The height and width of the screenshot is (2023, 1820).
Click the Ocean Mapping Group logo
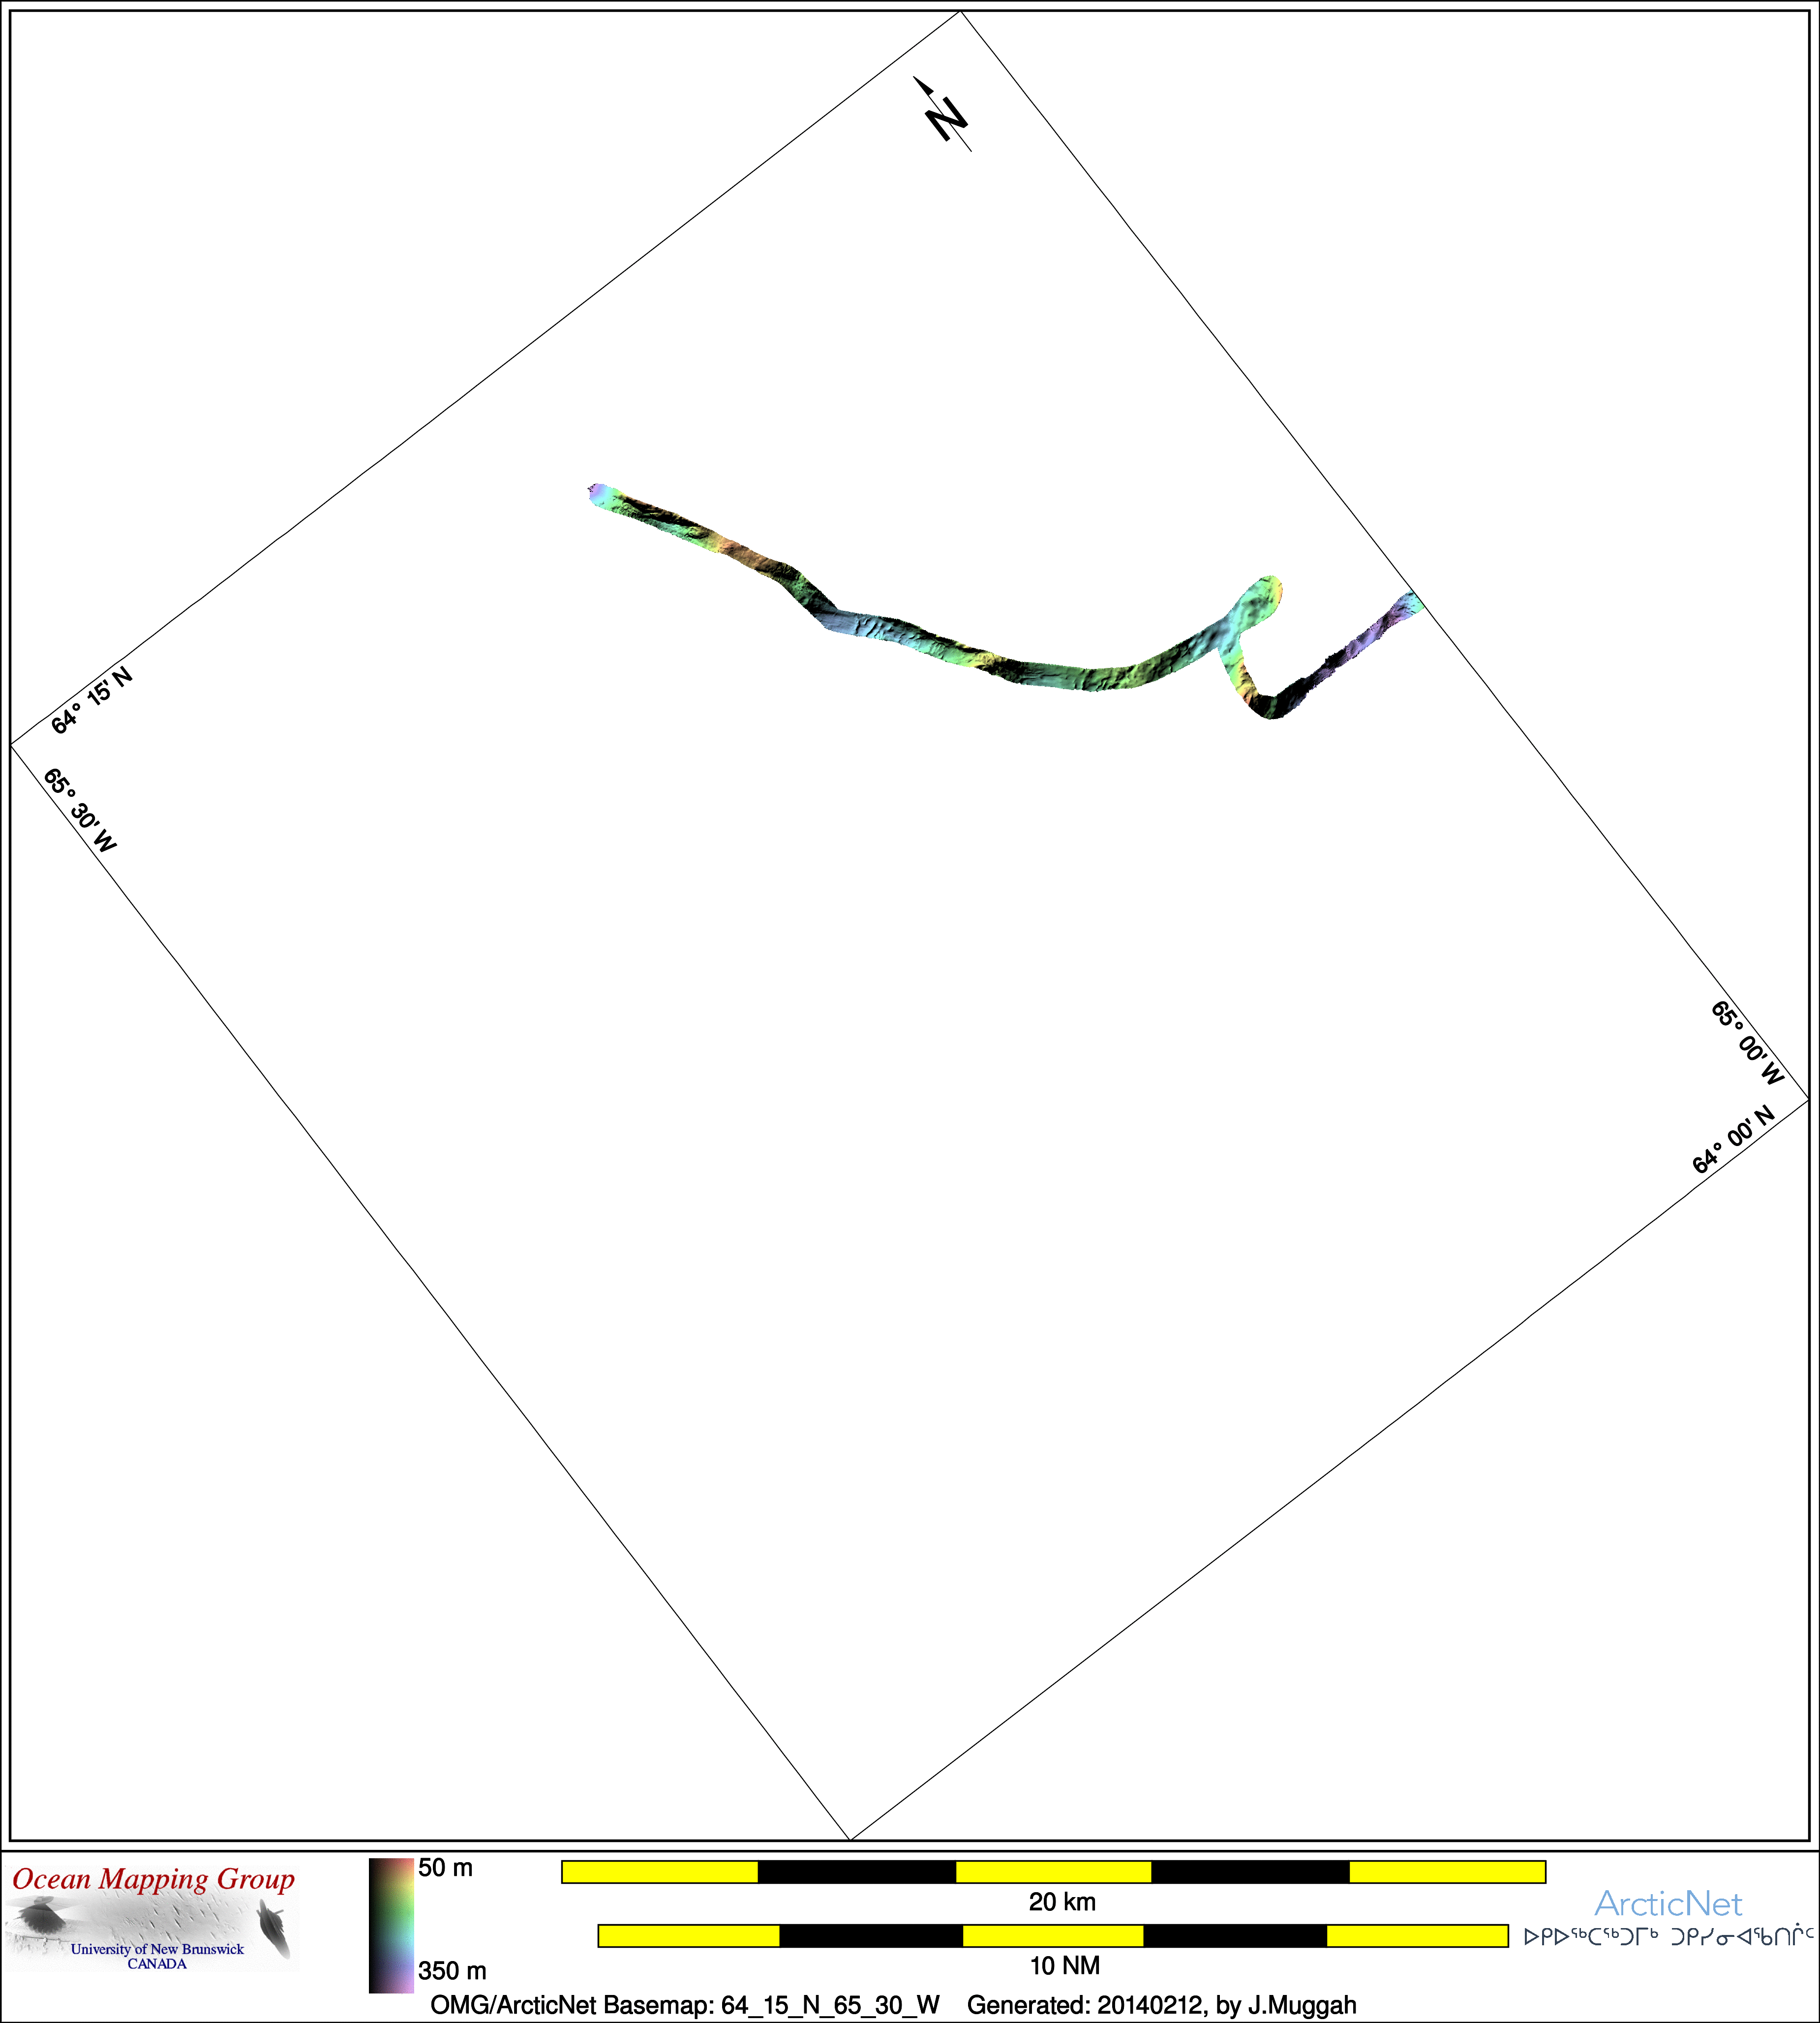click(x=153, y=1914)
